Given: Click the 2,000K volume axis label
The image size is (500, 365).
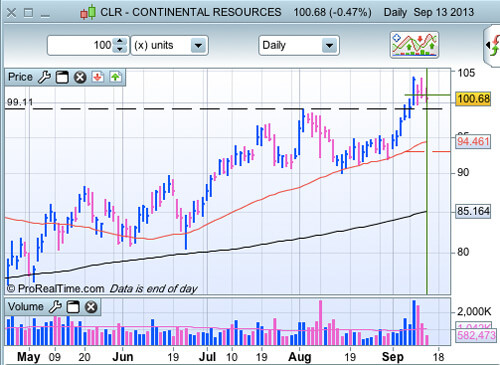Looking at the screenshot, I should pos(474,312).
